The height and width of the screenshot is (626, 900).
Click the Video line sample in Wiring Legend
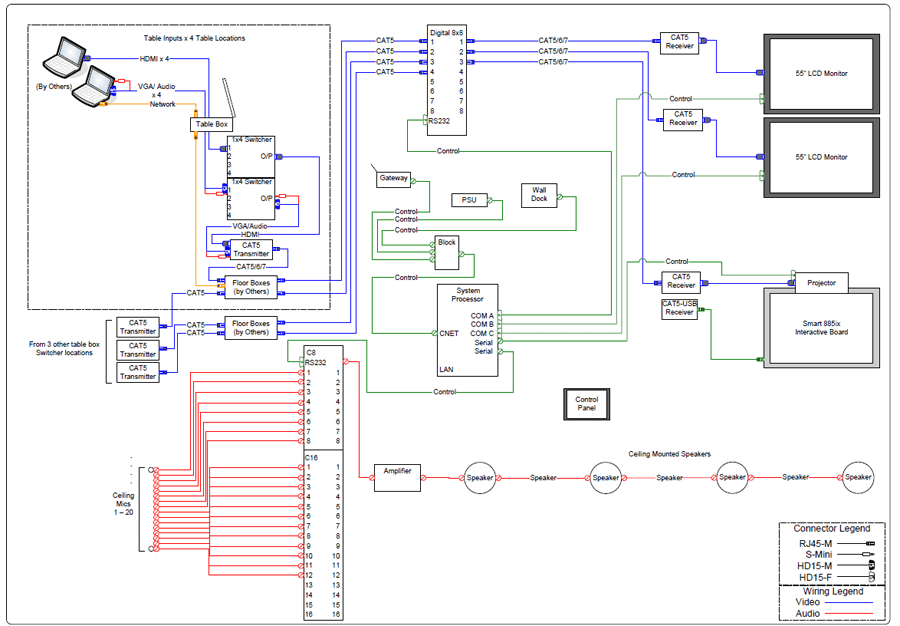pyautogui.click(x=850, y=602)
